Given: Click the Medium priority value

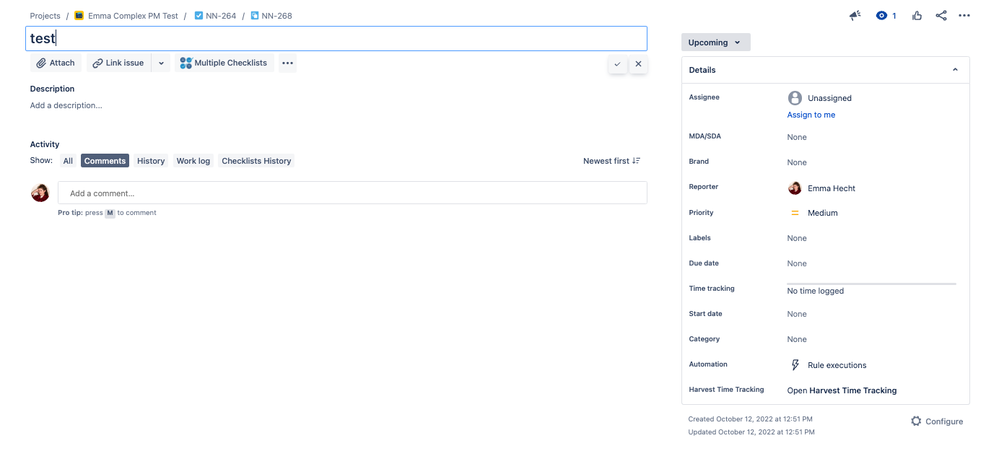Looking at the screenshot, I should click(823, 213).
